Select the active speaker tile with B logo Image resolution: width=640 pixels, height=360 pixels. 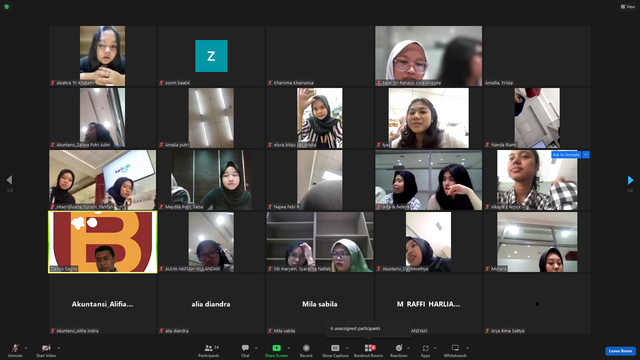[x=102, y=242]
